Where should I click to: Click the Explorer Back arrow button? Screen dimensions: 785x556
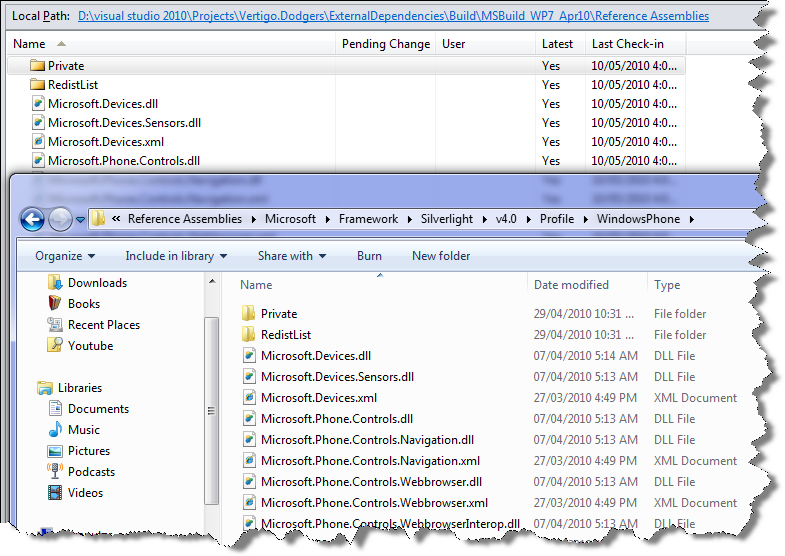coord(33,220)
